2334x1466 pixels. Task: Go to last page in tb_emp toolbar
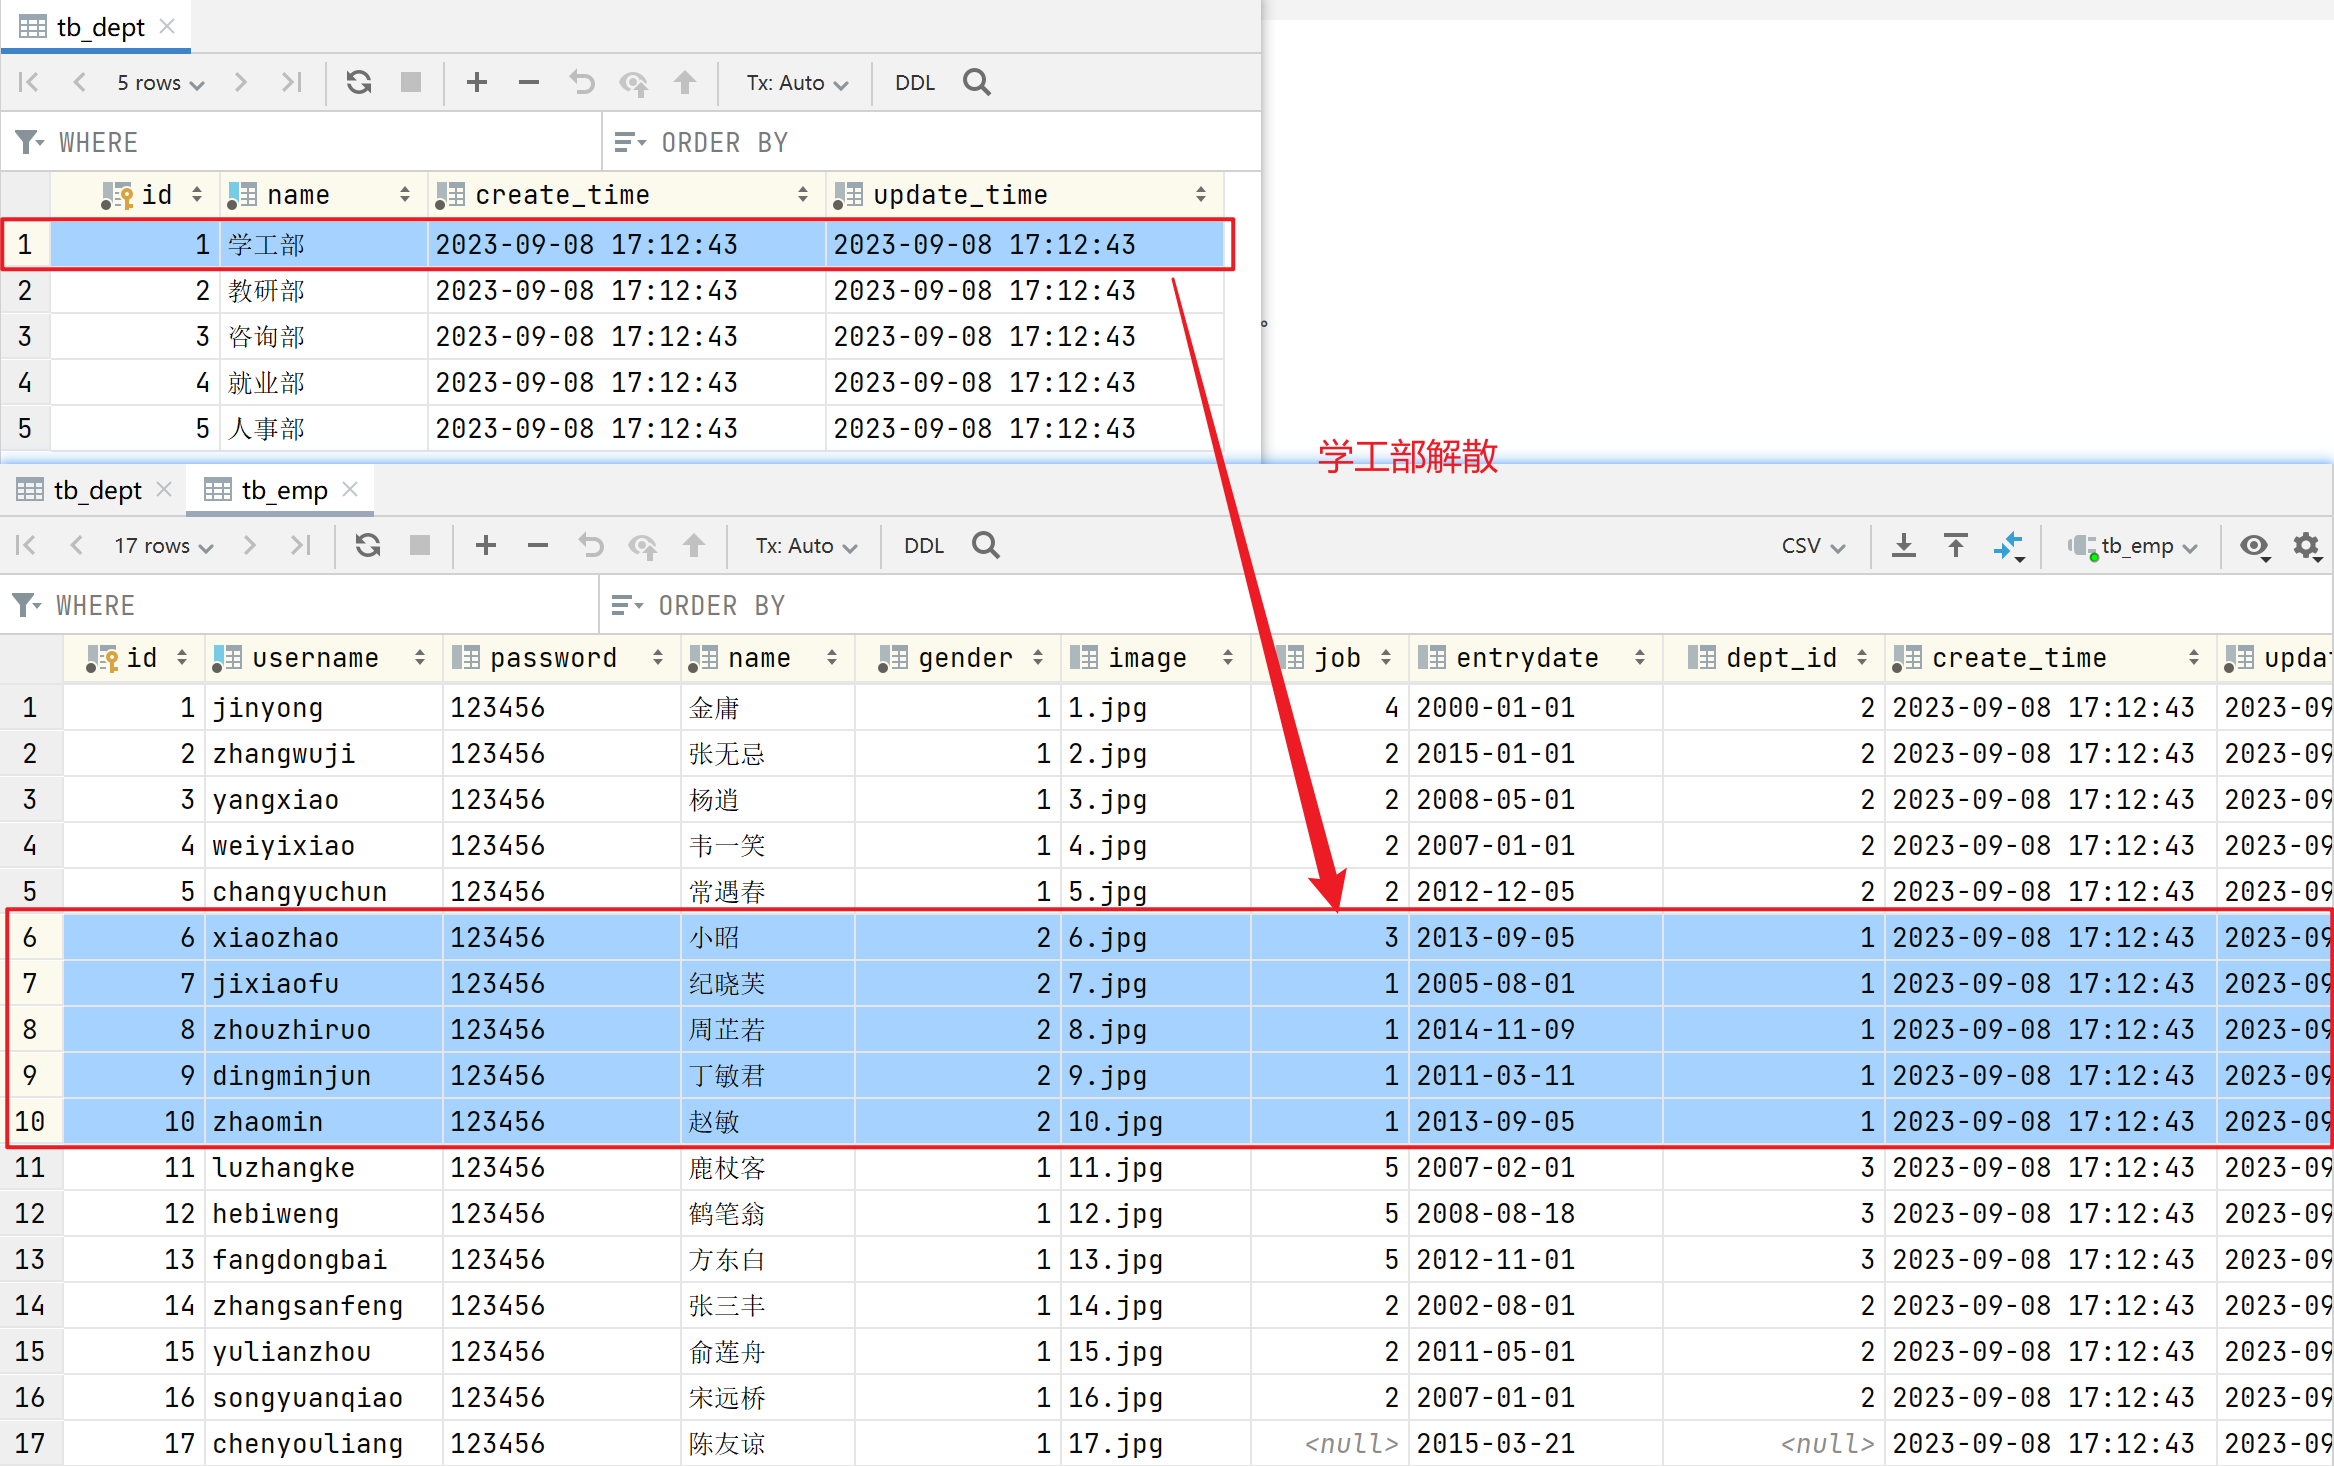point(300,545)
